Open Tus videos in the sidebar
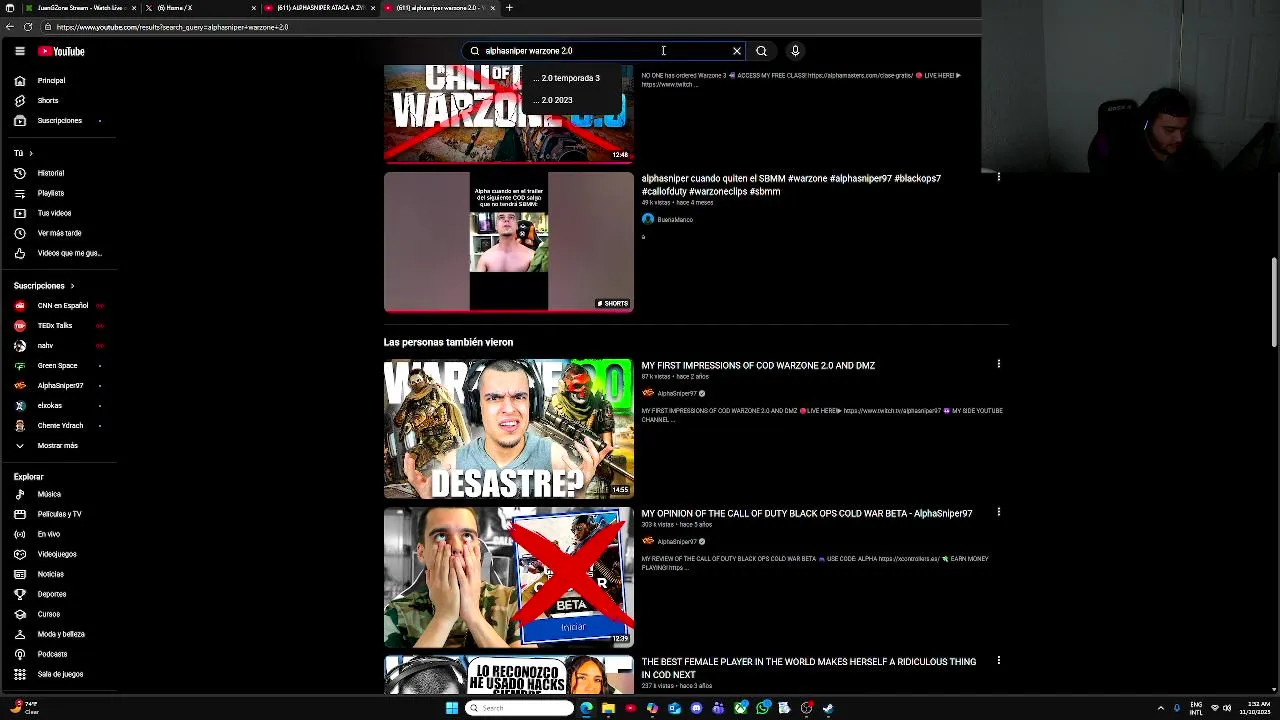Screen dimensions: 1280x720 (x=59, y=213)
